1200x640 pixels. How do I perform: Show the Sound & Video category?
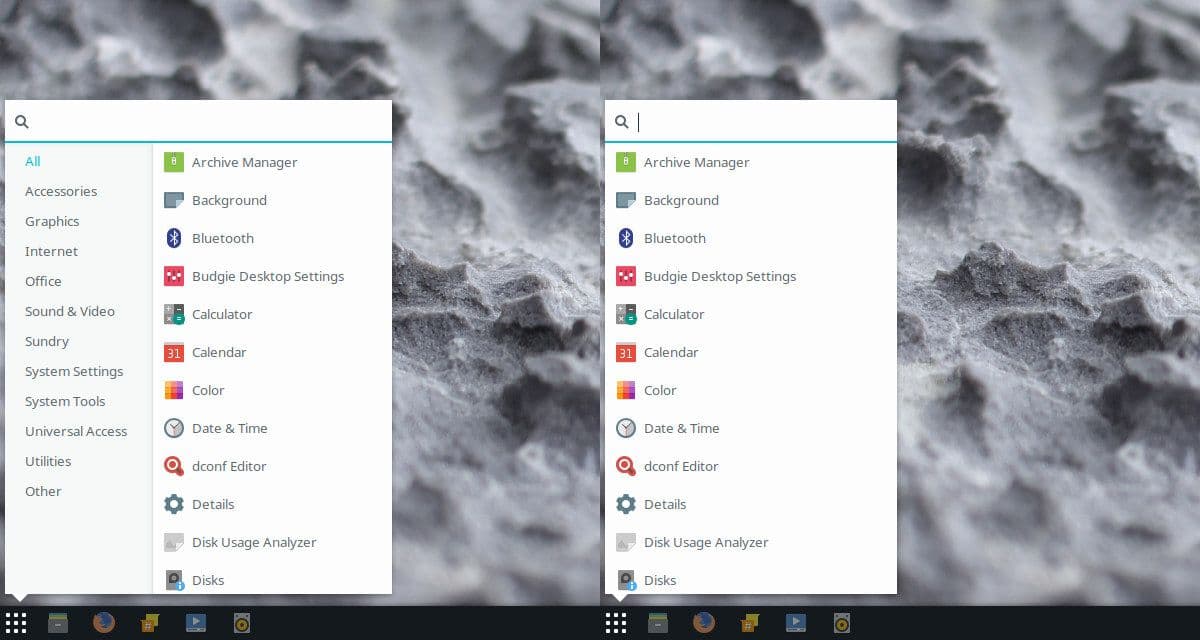click(x=70, y=311)
